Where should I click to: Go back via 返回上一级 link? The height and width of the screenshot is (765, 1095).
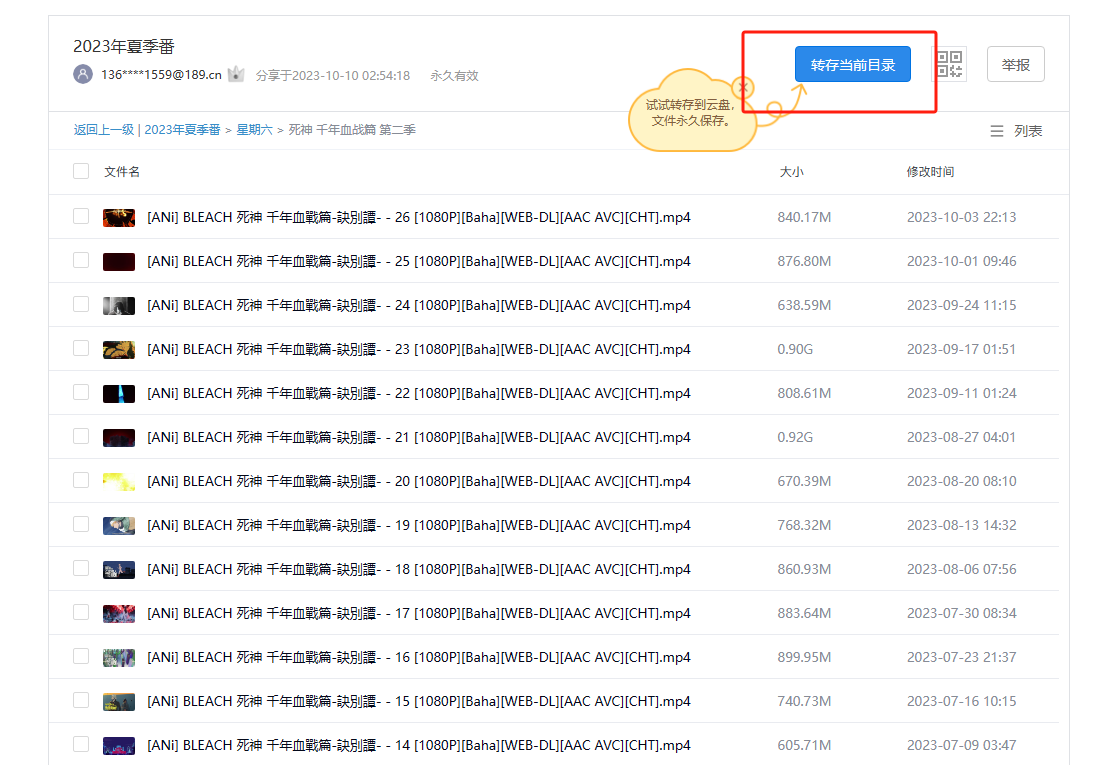pyautogui.click(x=103, y=130)
